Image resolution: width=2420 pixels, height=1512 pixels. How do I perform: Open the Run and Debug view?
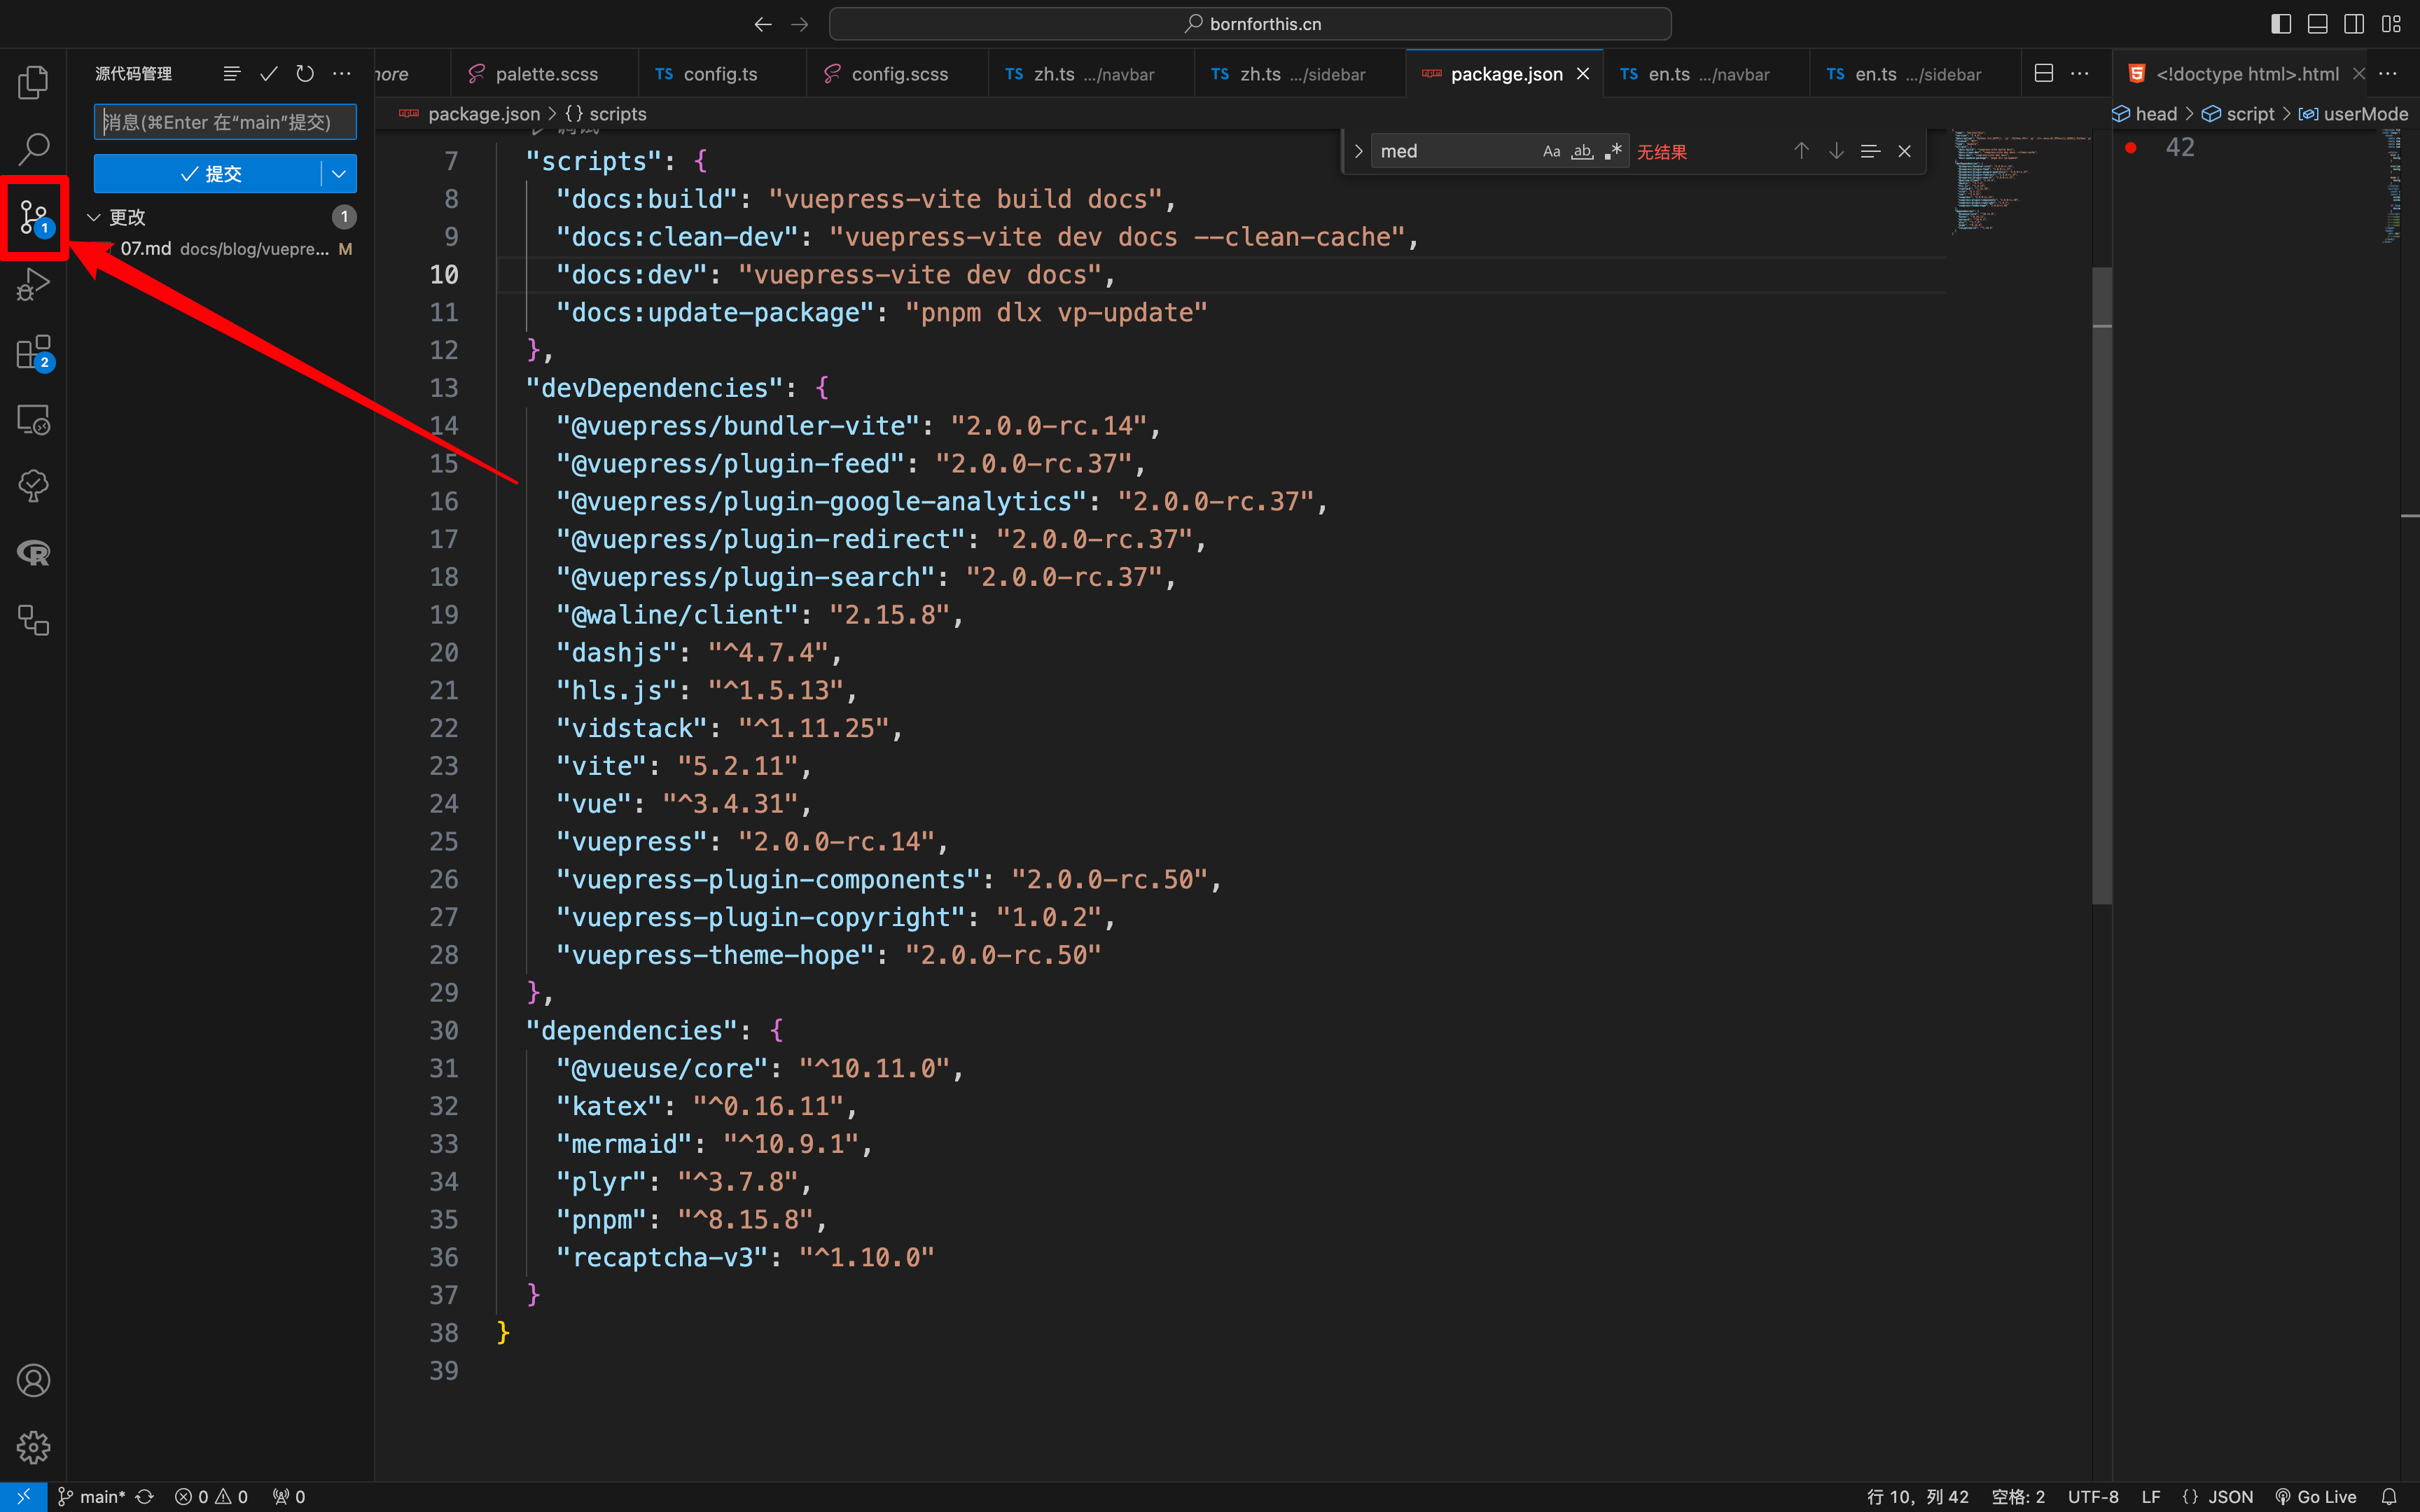[x=33, y=285]
